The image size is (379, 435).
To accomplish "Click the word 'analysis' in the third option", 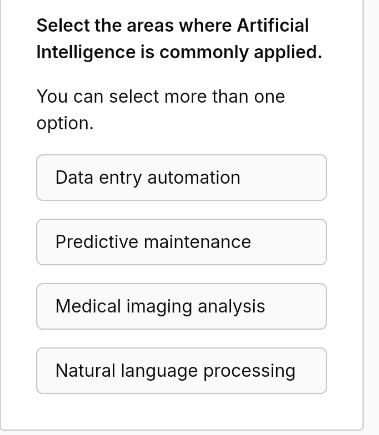I will [x=231, y=307].
